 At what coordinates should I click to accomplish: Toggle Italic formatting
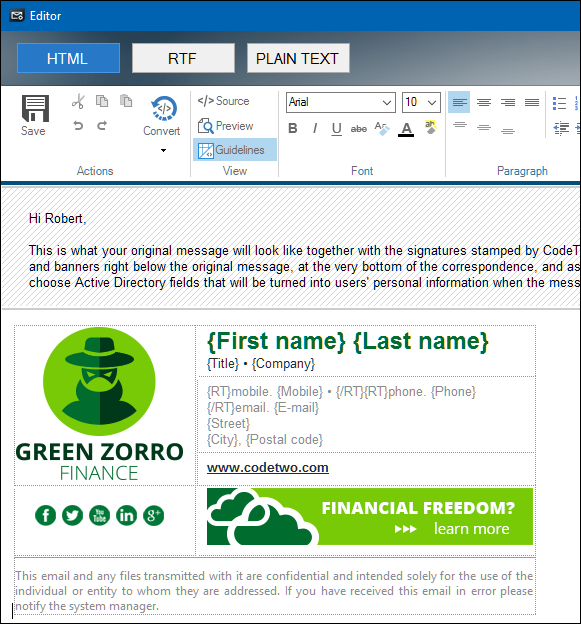coord(315,128)
